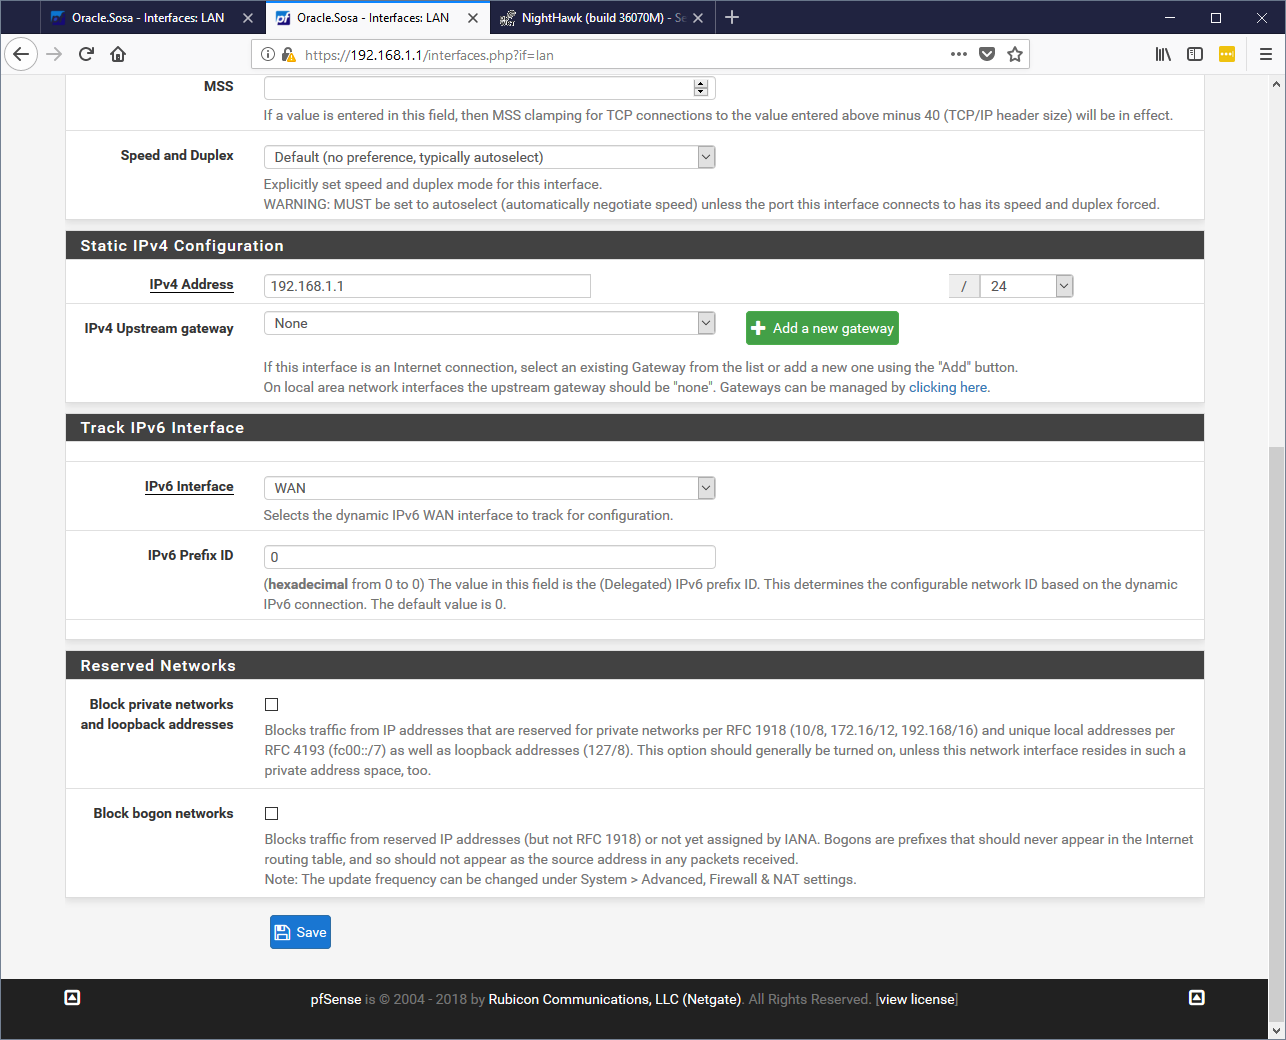The width and height of the screenshot is (1286, 1040).
Task: Open the Library bookshelf icon
Action: (x=1163, y=54)
